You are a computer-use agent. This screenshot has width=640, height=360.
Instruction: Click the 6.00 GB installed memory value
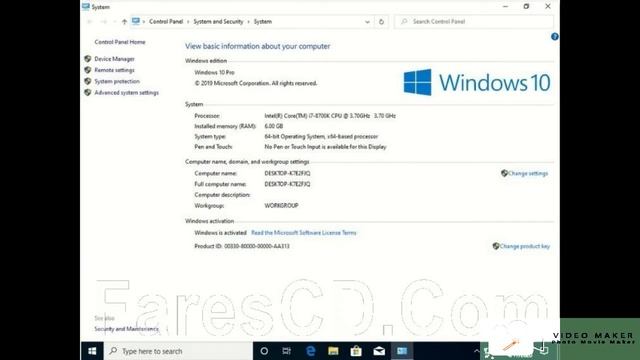(x=273, y=126)
